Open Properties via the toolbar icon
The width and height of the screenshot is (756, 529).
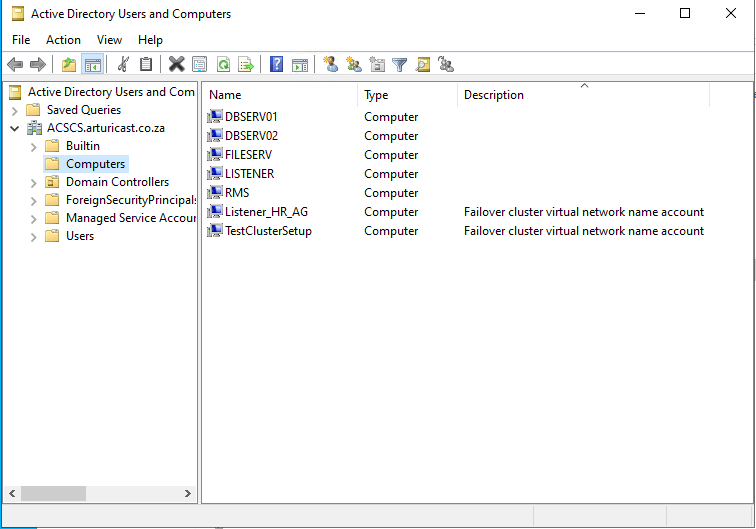[x=199, y=65]
